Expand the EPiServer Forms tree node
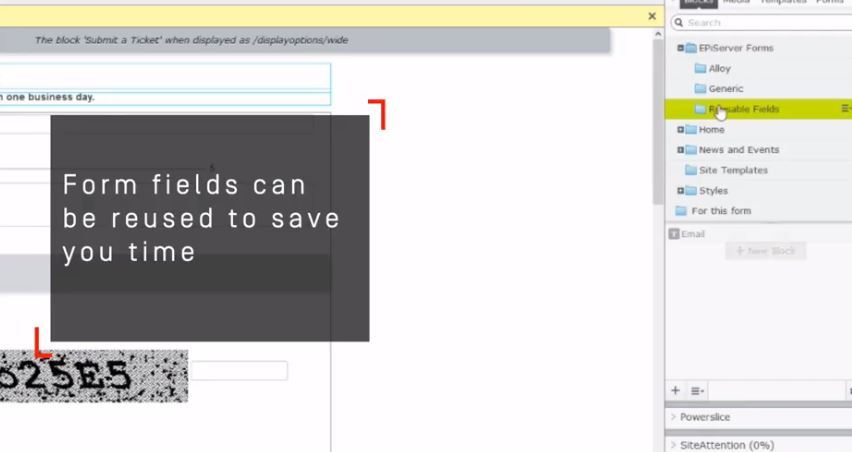The image size is (852, 452). click(680, 48)
